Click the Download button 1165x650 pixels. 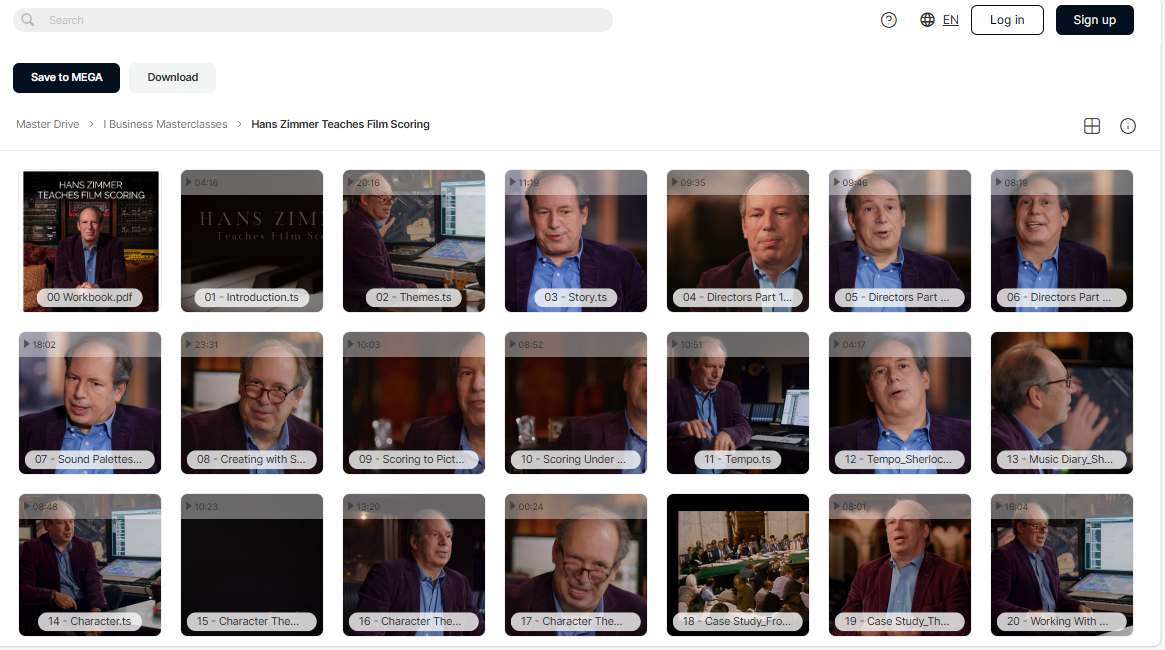172,77
